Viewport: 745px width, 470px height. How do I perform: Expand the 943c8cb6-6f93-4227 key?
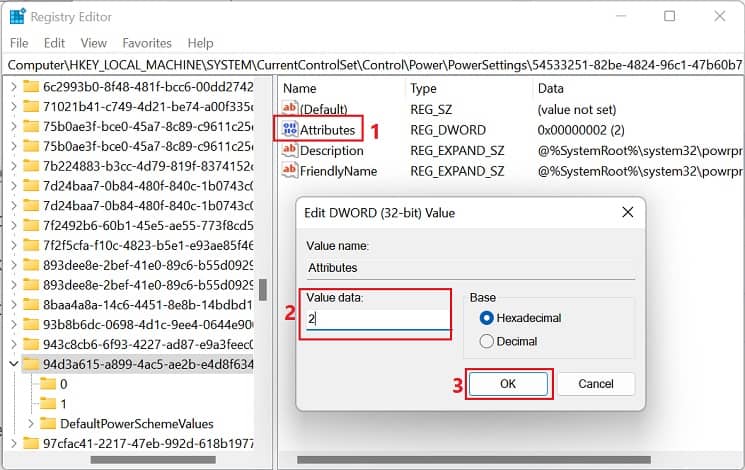click(x=13, y=344)
